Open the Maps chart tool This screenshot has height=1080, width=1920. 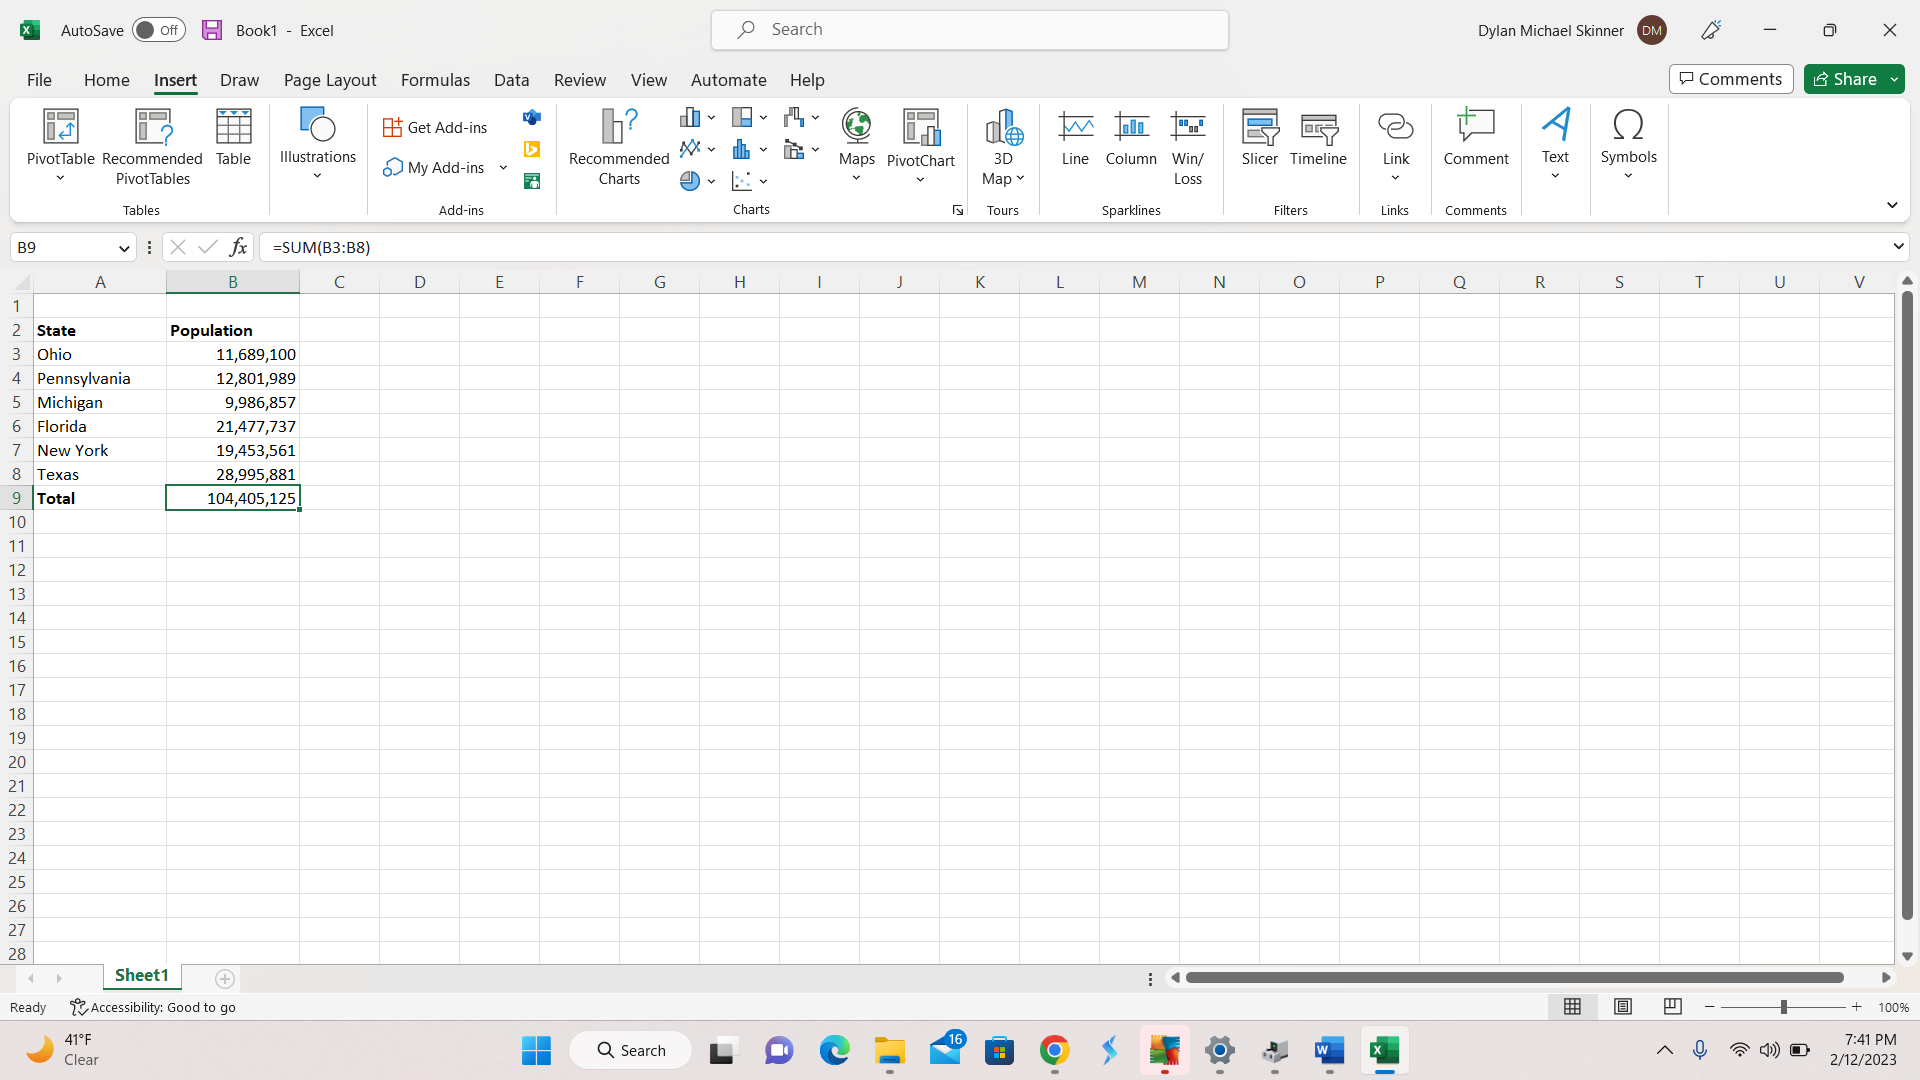(x=856, y=140)
